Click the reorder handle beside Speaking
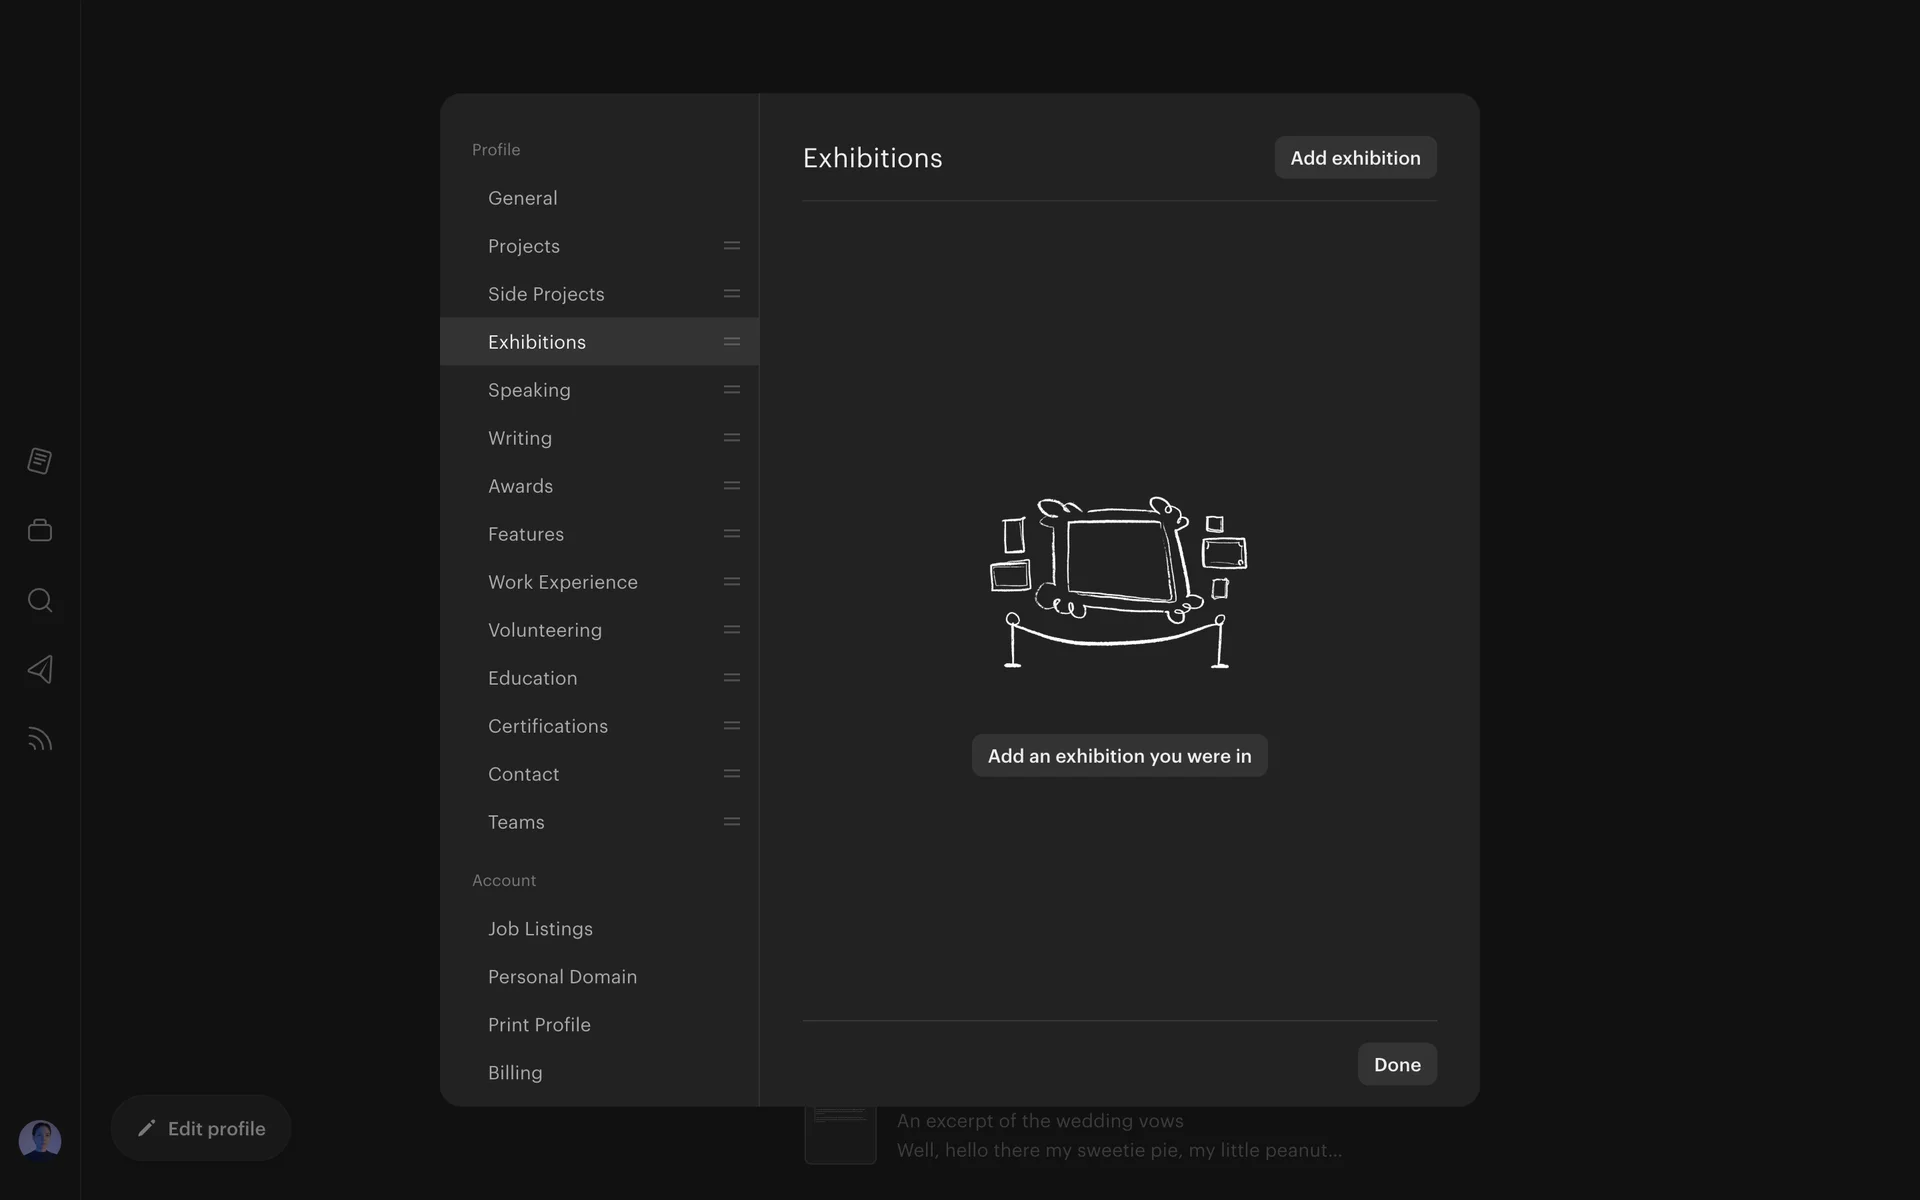This screenshot has width=1920, height=1200. click(731, 390)
